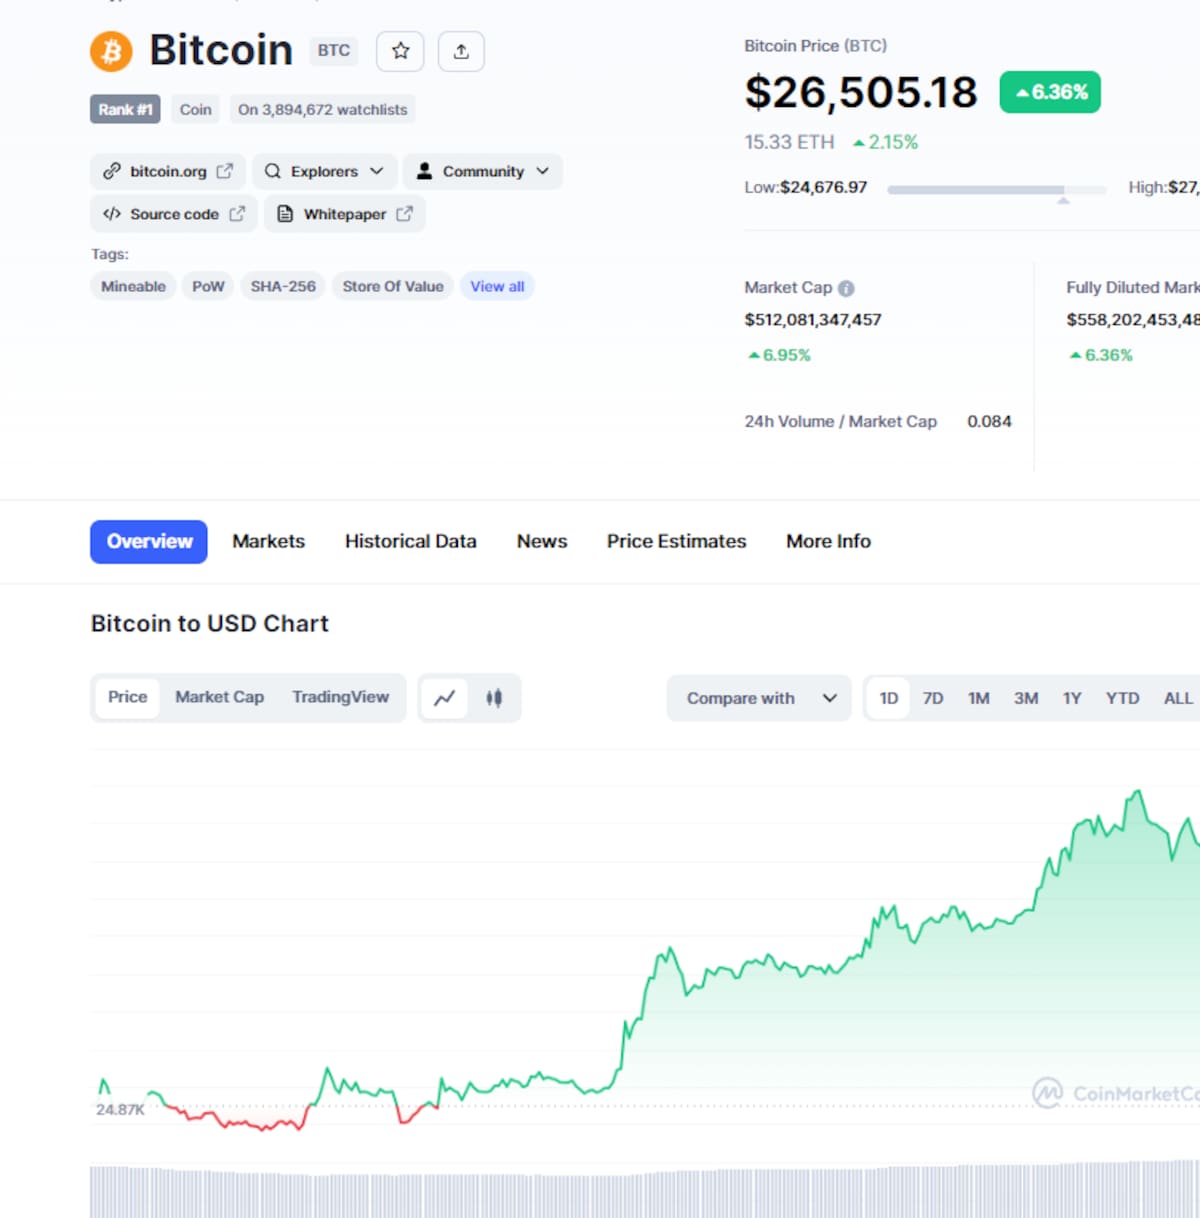Visit the bitcoin.org website link
1200x1218 pixels.
(168, 171)
